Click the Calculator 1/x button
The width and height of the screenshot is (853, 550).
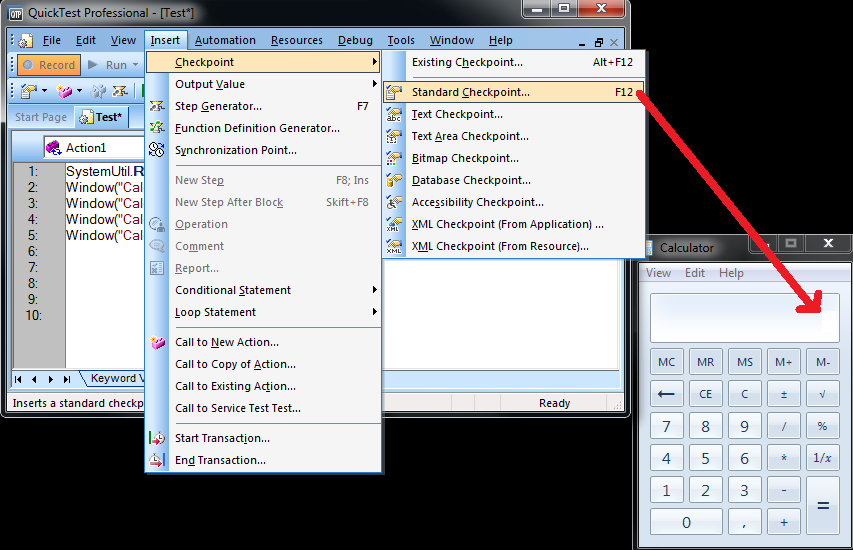coord(823,458)
